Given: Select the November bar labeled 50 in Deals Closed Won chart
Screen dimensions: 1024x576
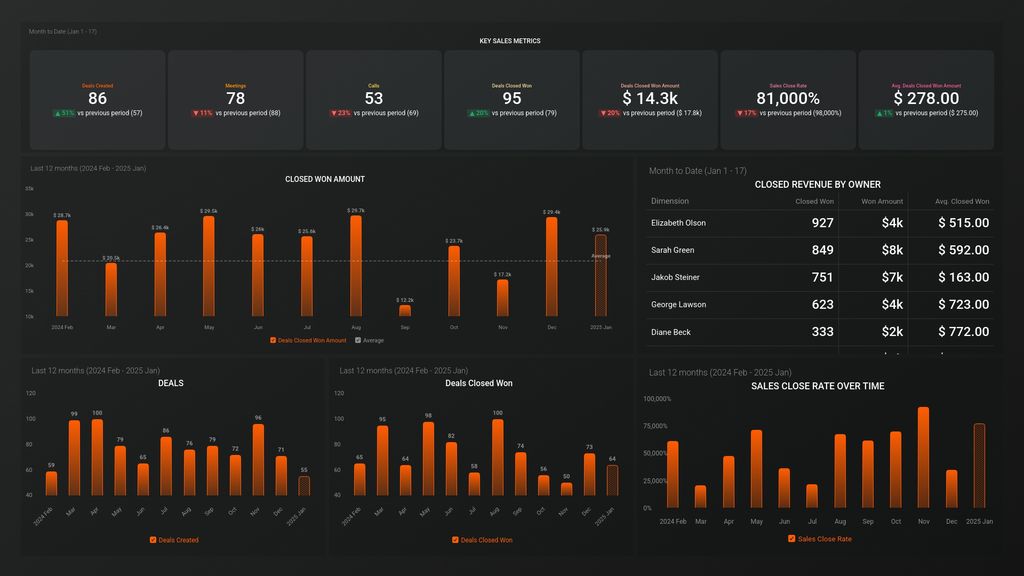Looking at the screenshot, I should [x=566, y=489].
